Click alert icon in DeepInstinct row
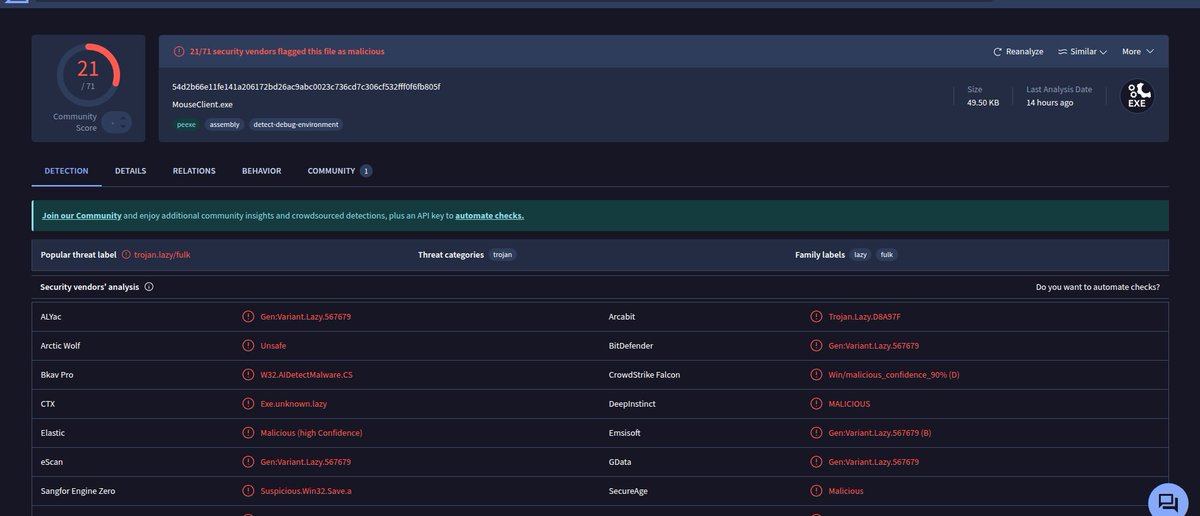The height and width of the screenshot is (516, 1200). pos(817,404)
